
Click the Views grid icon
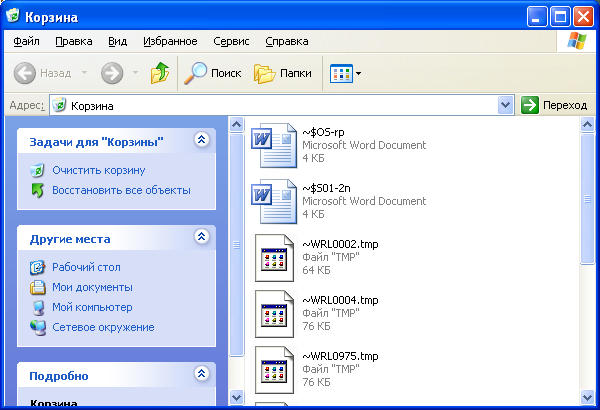pos(341,74)
